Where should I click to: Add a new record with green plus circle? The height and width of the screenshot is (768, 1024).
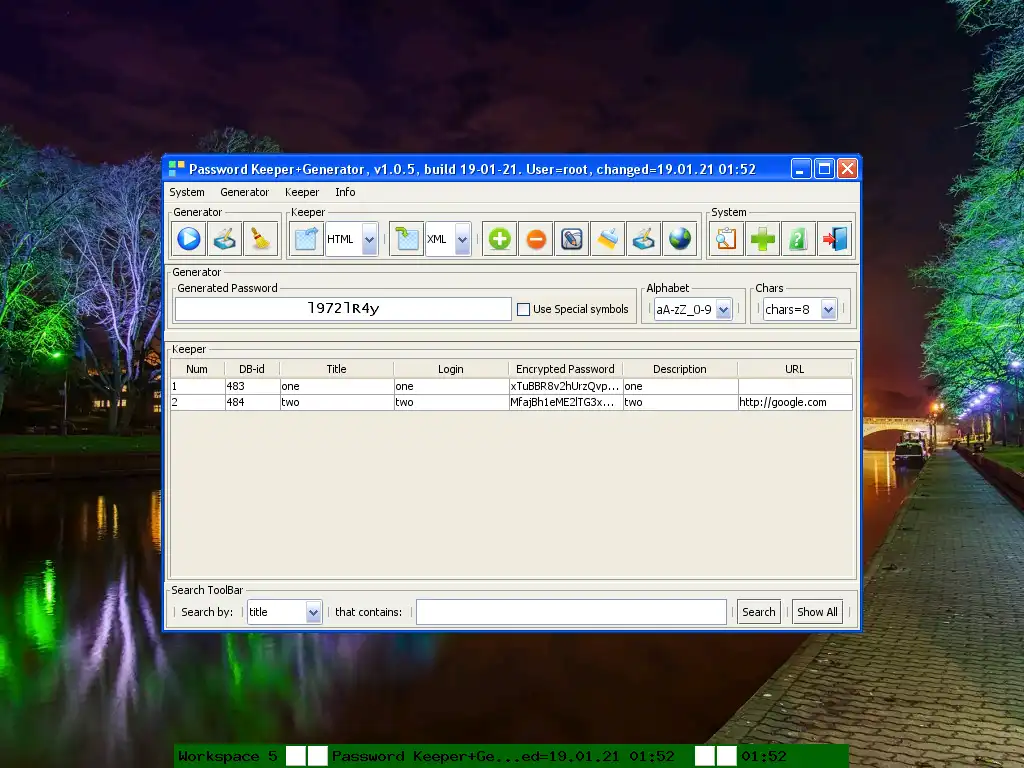click(500, 239)
